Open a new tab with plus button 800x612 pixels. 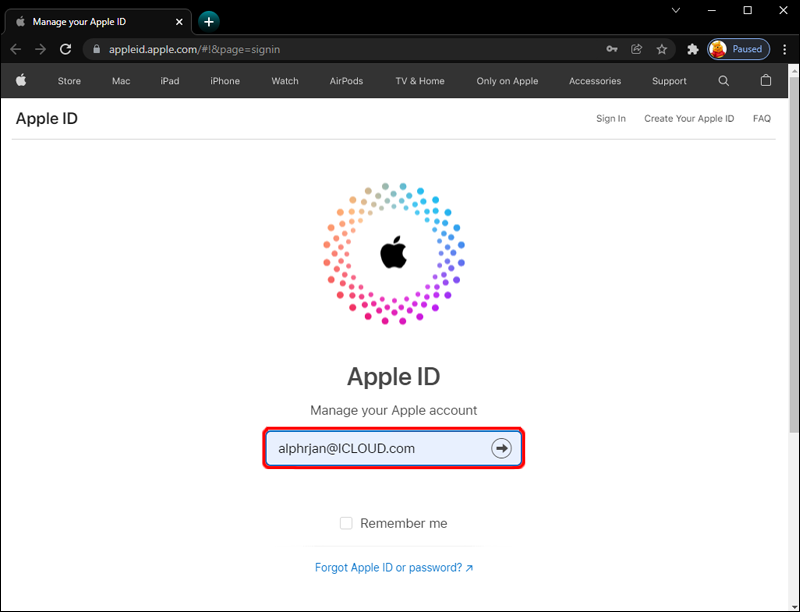[209, 22]
